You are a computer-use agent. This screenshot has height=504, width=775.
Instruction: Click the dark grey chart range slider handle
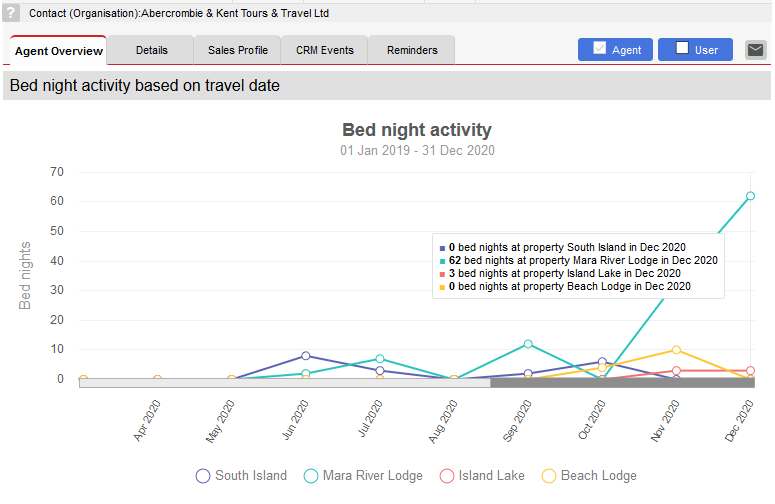point(622,382)
